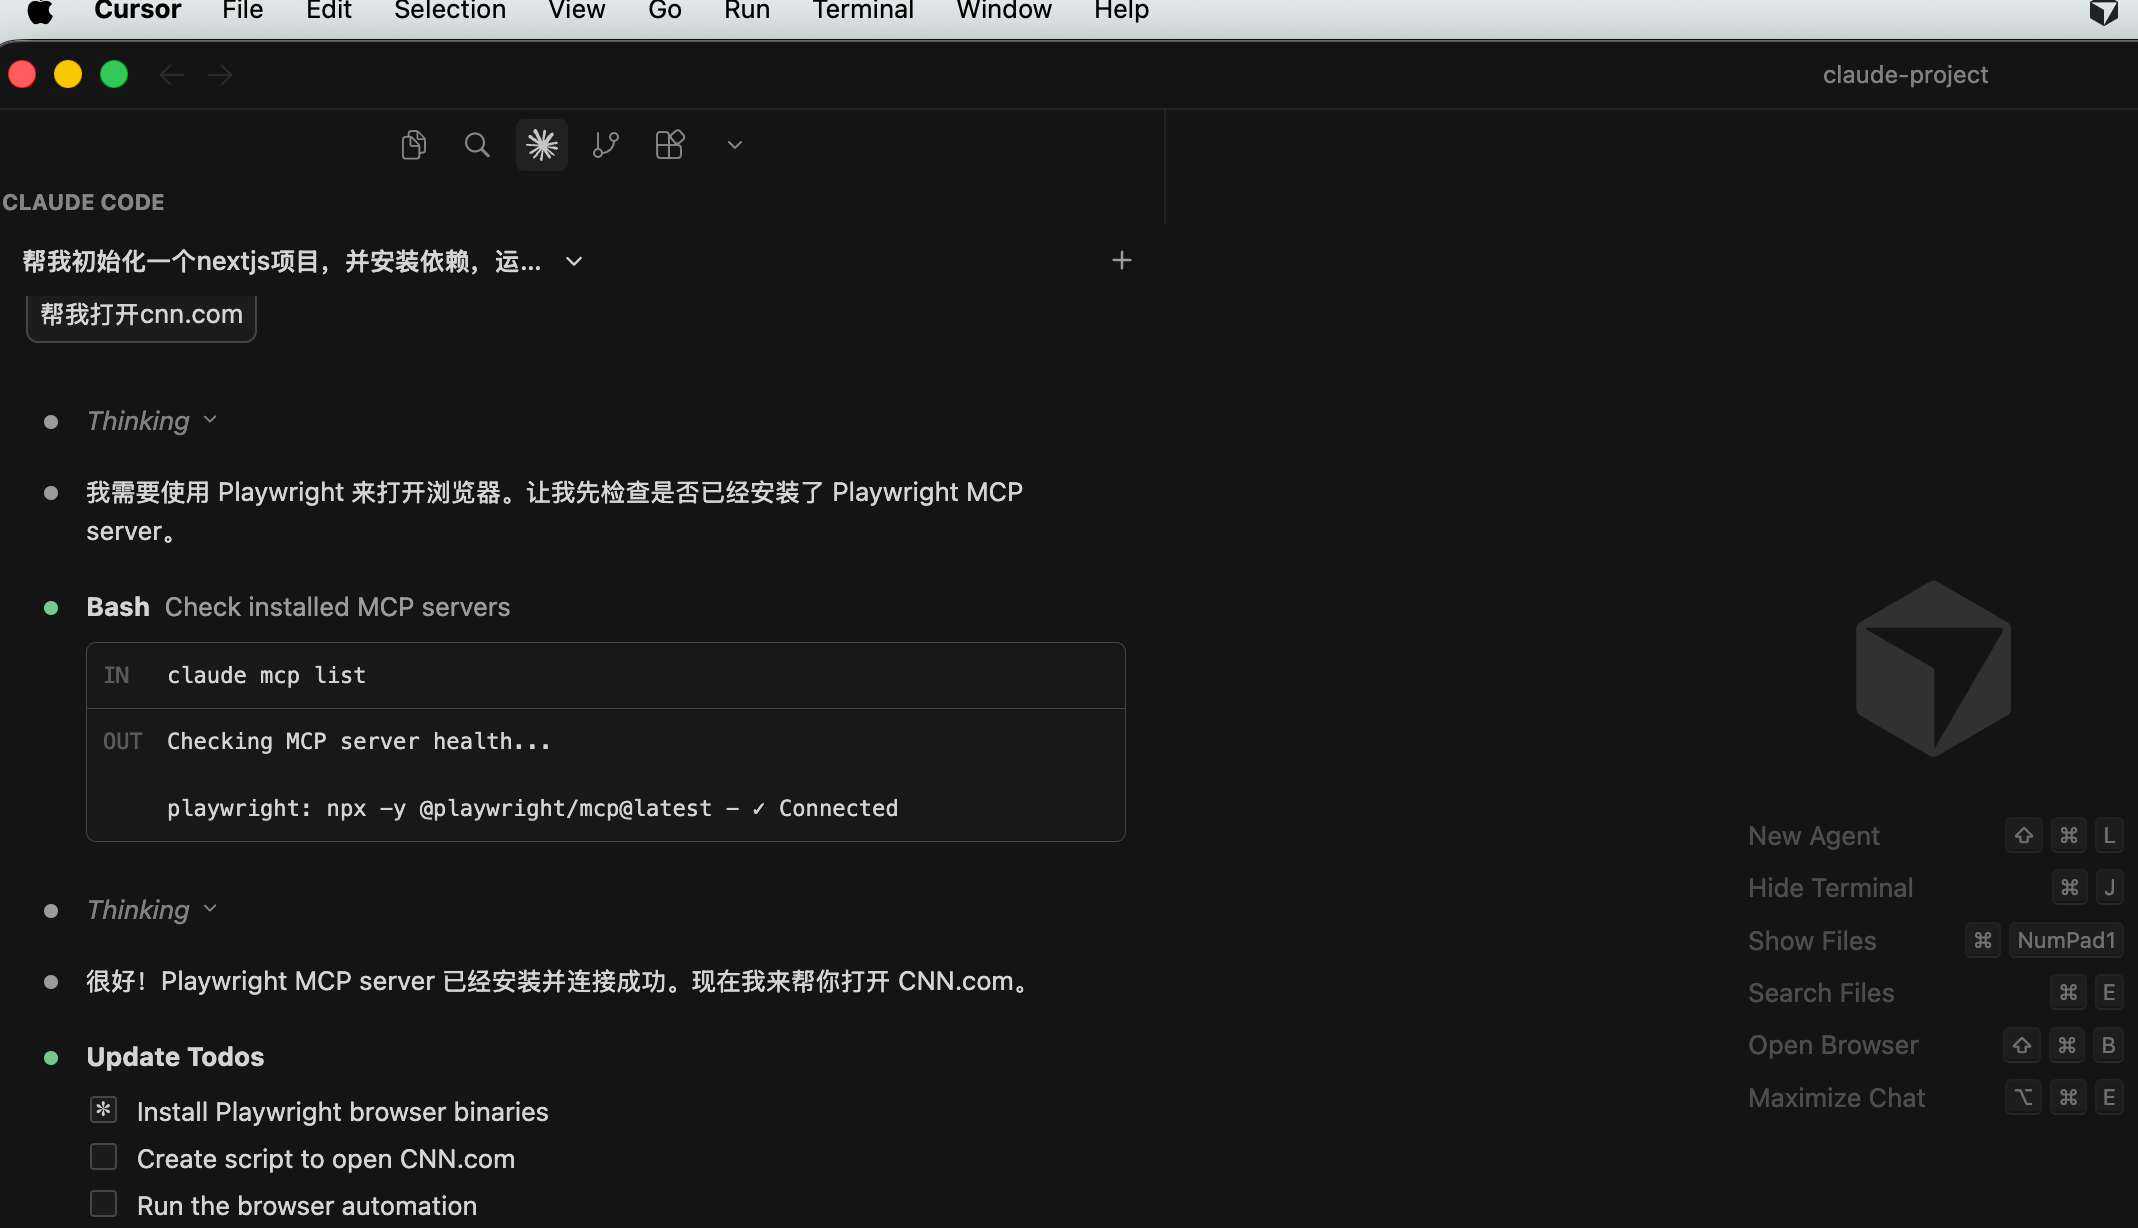Screen dimensions: 2138x1228
Task: Click the forward navigation arrow
Action: click(220, 75)
